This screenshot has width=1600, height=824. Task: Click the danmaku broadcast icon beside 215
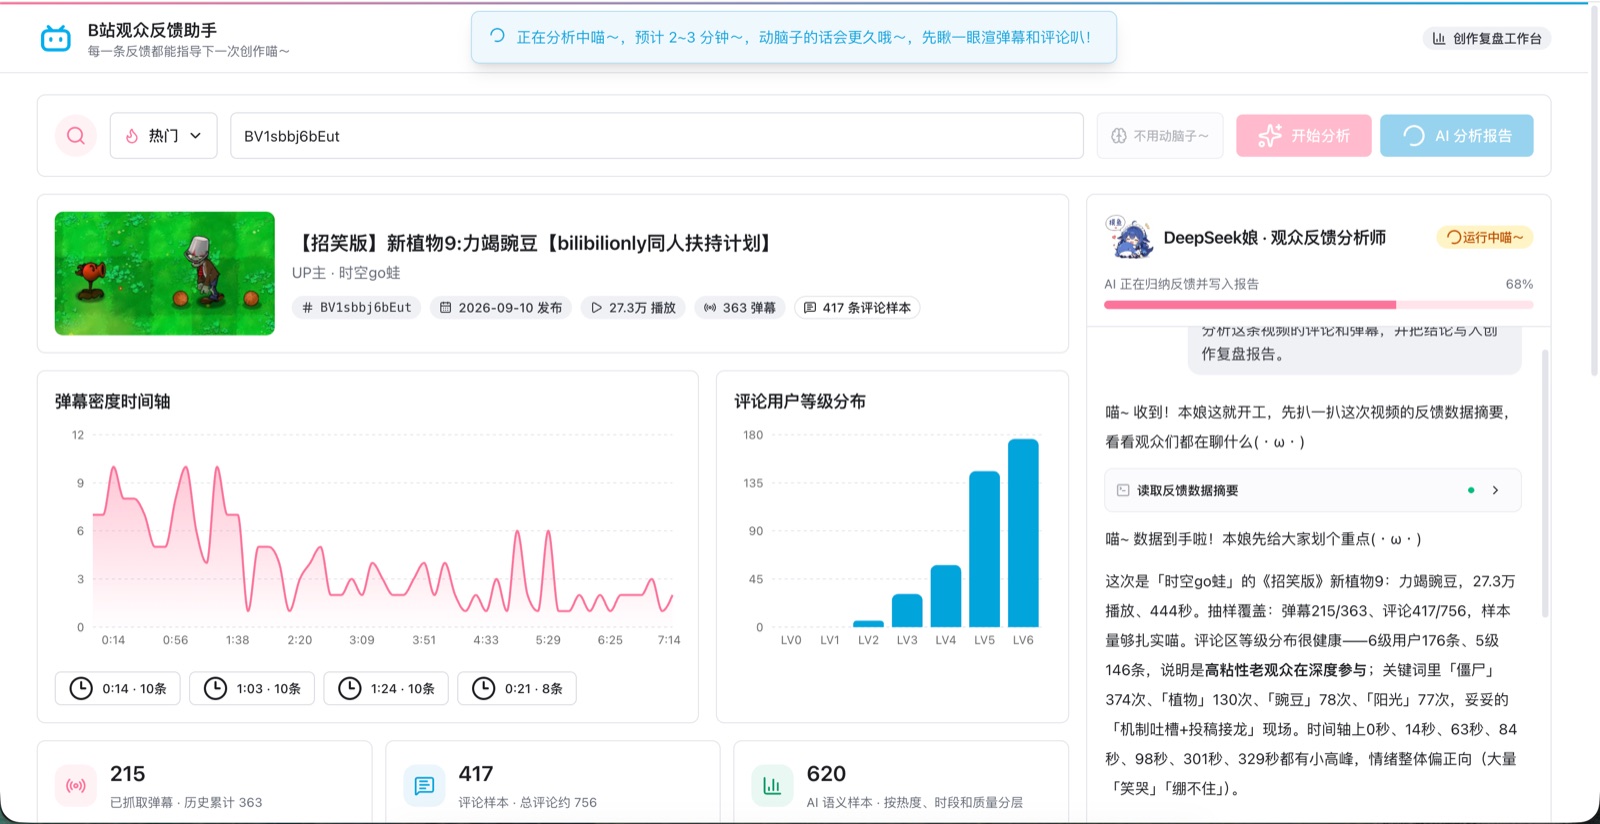(x=76, y=786)
